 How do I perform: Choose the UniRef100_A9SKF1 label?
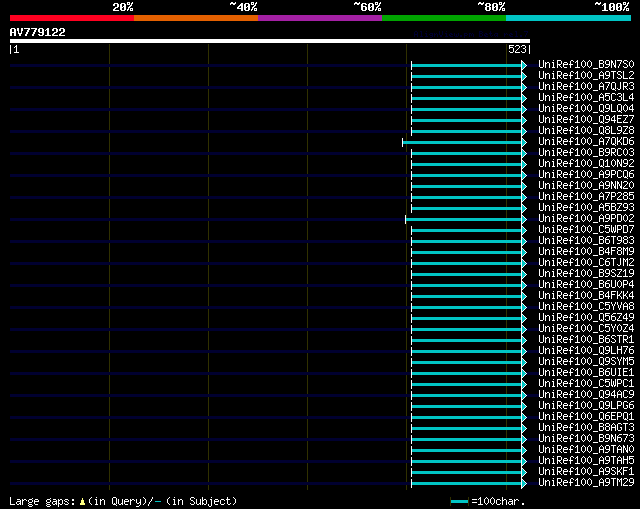pyautogui.click(x=586, y=472)
